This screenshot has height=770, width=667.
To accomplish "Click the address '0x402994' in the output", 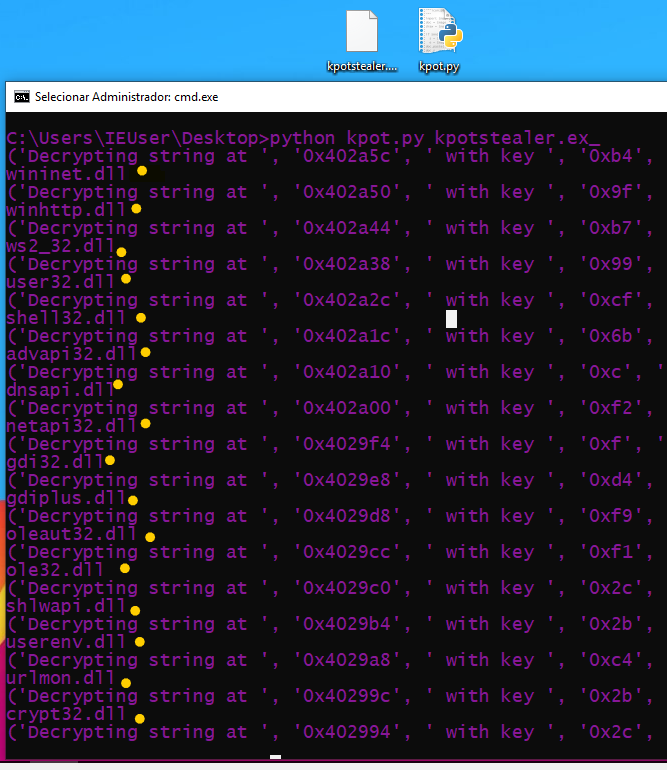I will [347, 732].
